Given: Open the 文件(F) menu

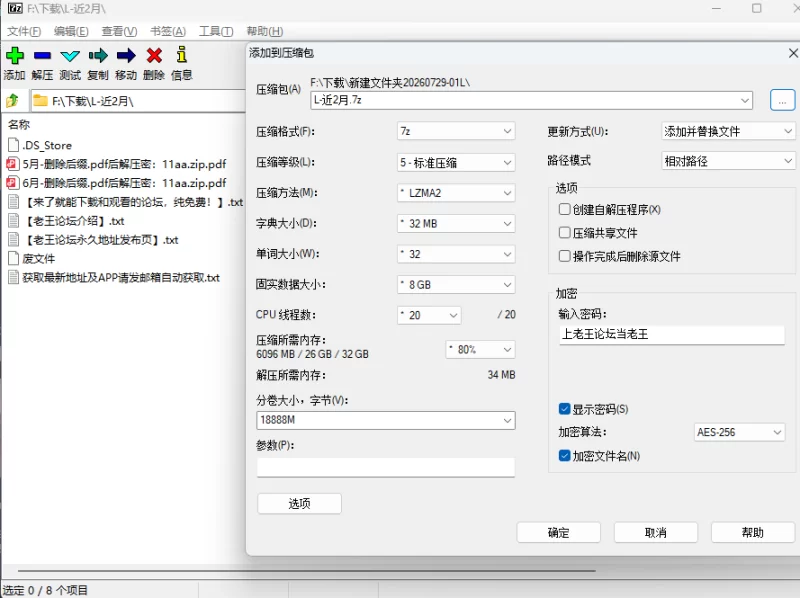Looking at the screenshot, I should [x=23, y=31].
